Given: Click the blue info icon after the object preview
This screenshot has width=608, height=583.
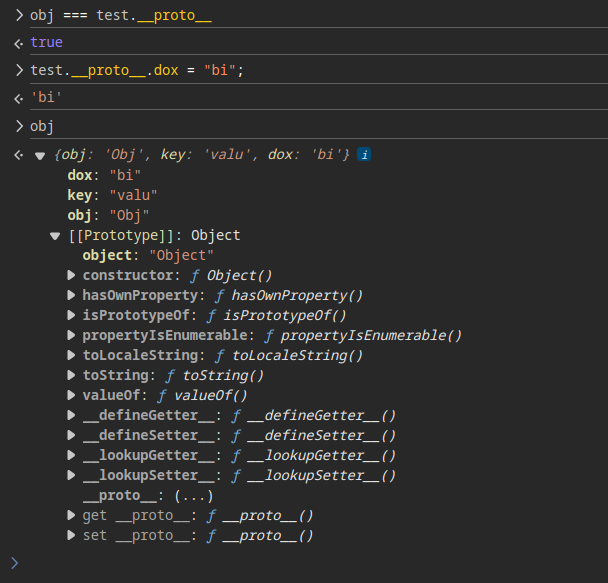Looking at the screenshot, I should [364, 155].
